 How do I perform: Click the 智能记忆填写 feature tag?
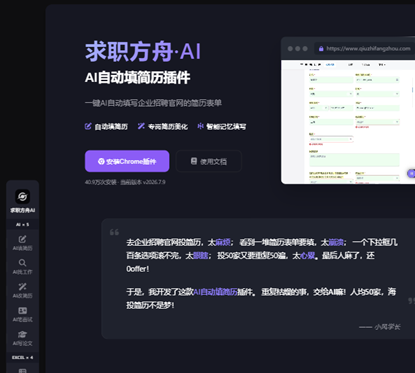222,127
